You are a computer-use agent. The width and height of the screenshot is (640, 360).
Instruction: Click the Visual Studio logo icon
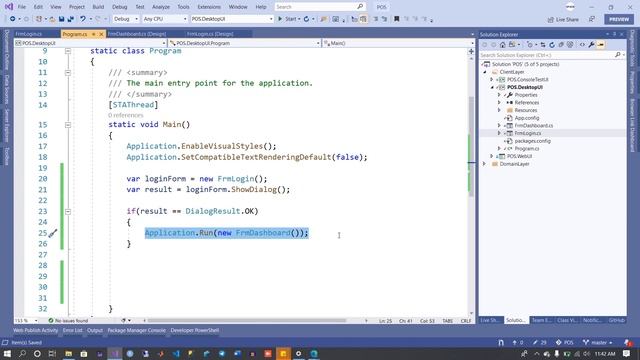click(9, 7)
